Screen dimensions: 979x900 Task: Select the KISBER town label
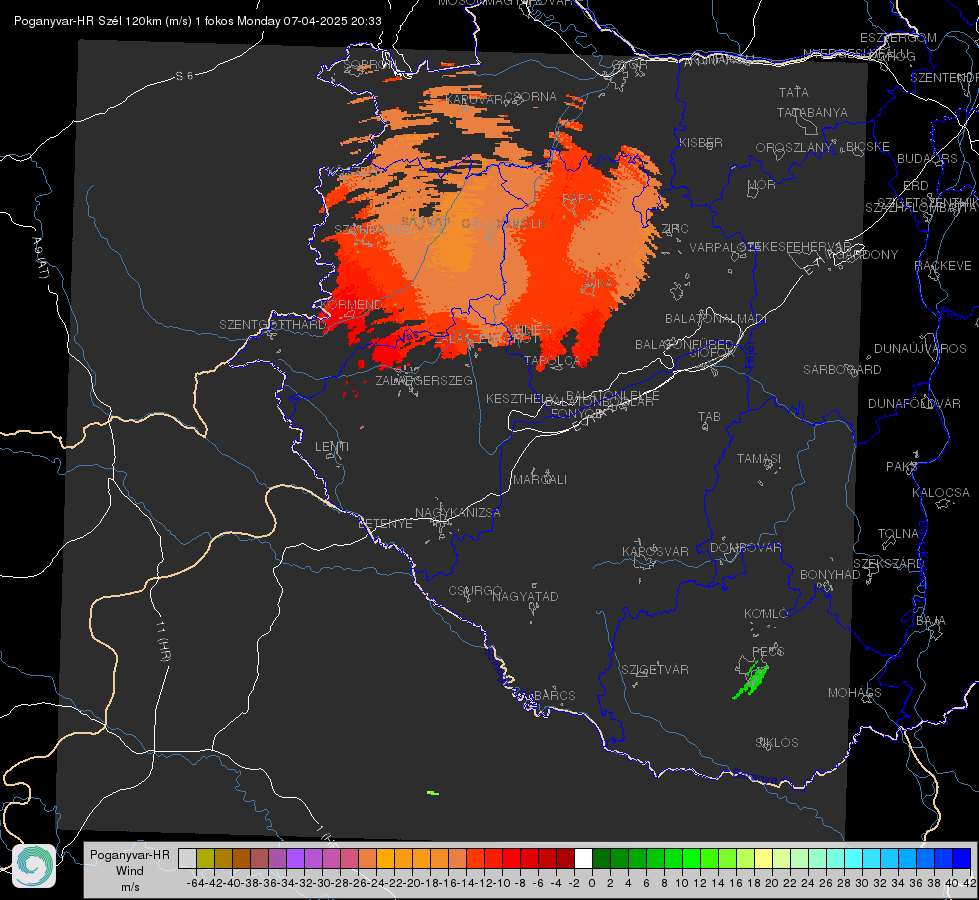coord(701,142)
